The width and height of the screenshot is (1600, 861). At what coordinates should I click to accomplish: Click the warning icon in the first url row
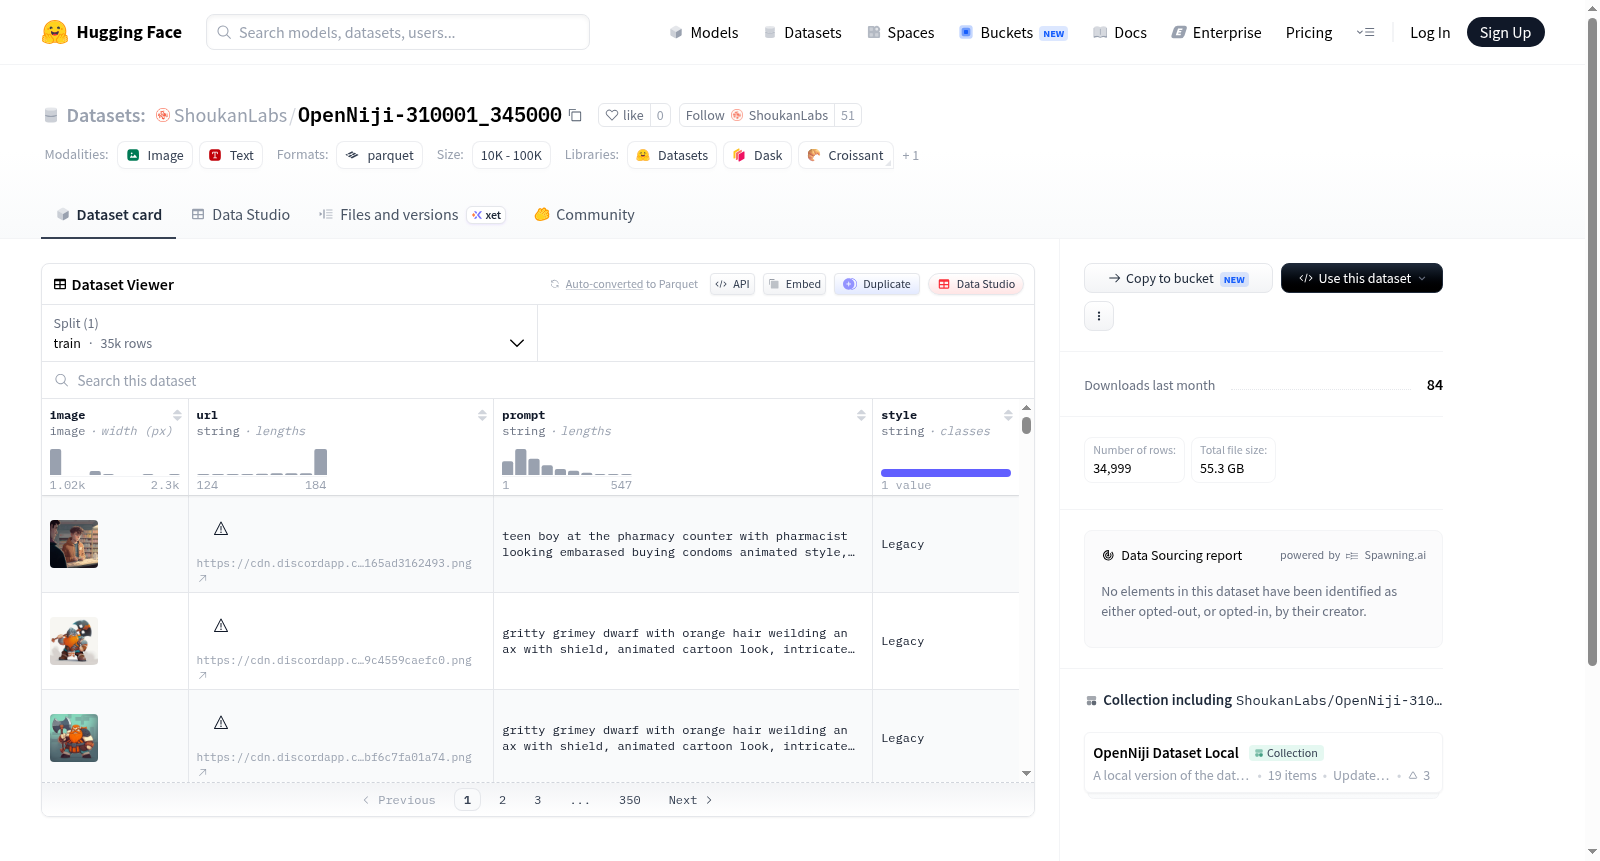pos(221,528)
